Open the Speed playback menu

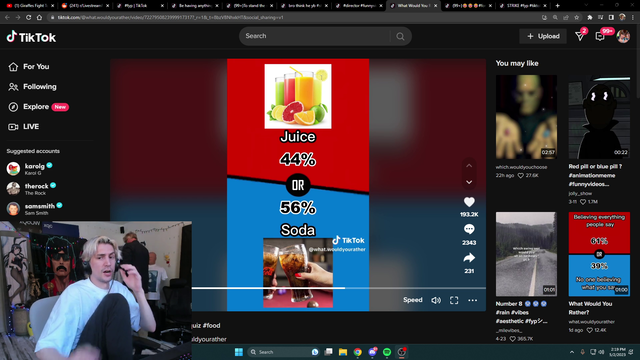click(413, 300)
